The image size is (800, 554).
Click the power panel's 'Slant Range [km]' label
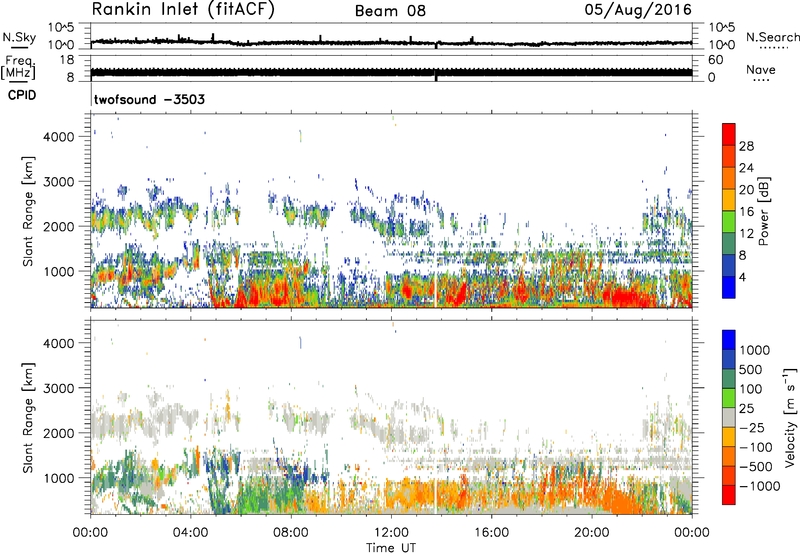[28, 211]
